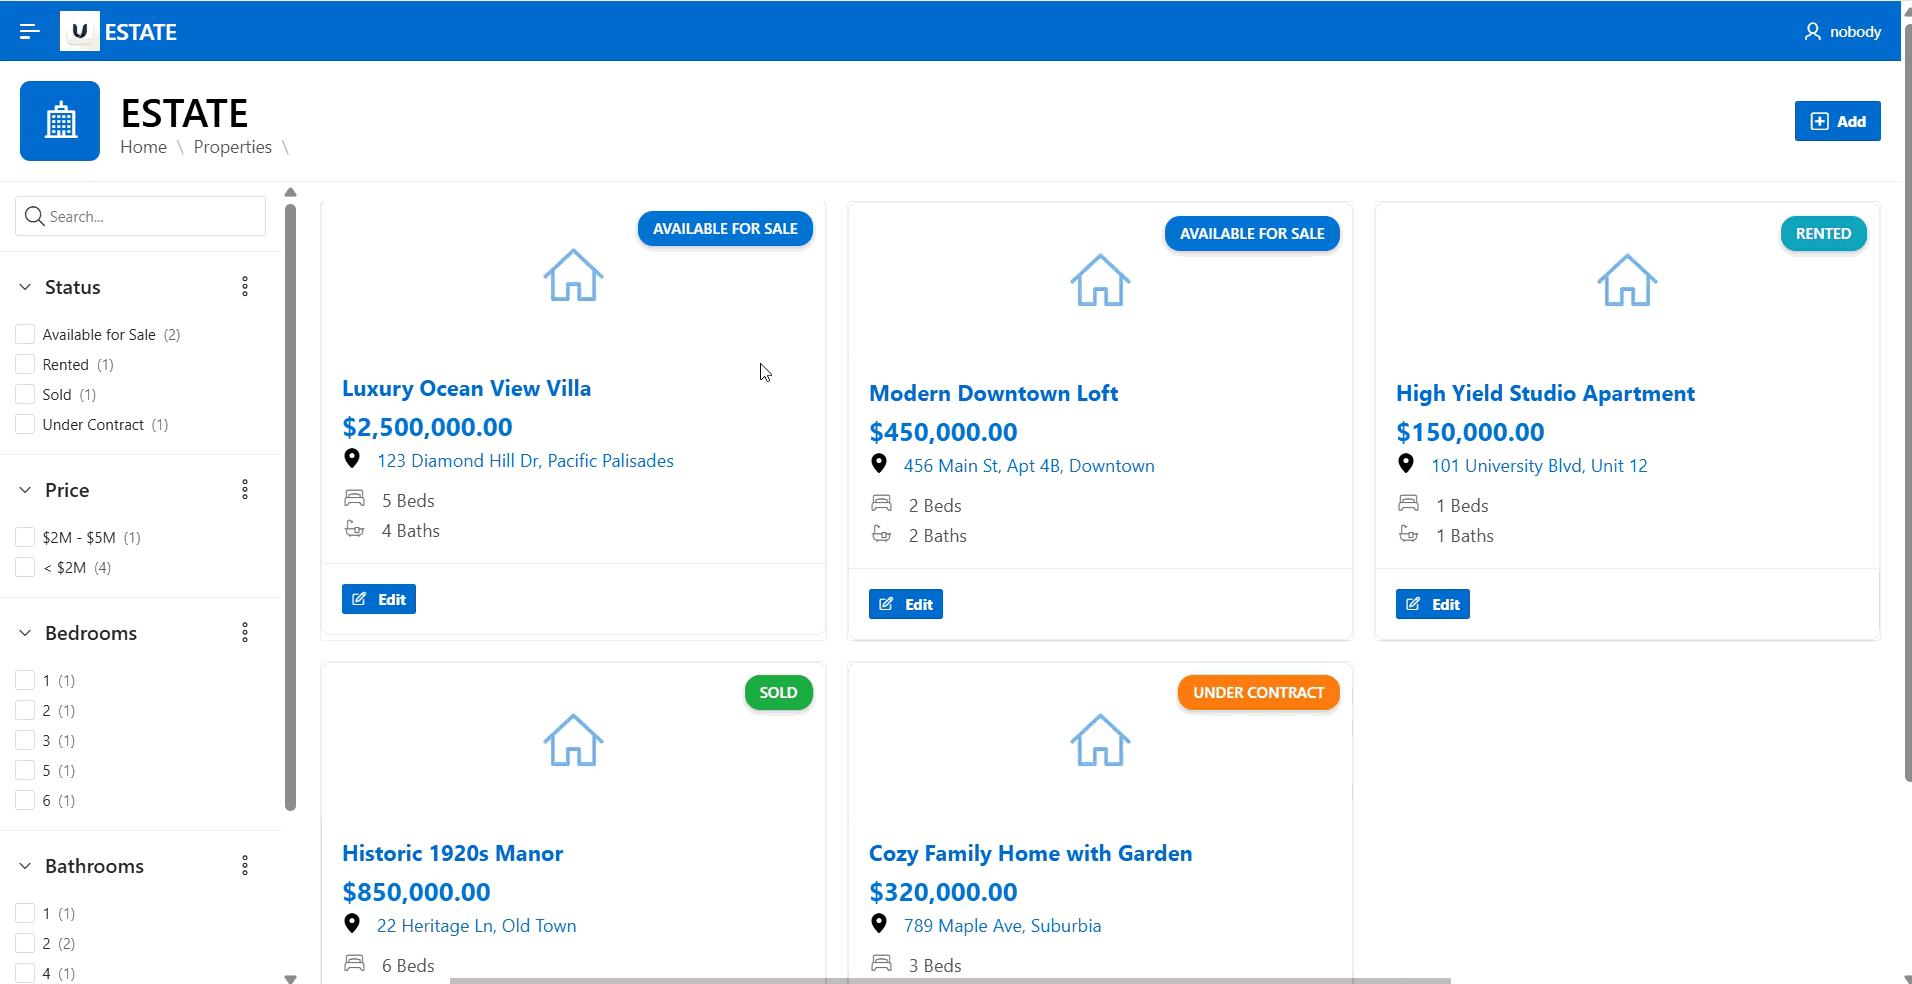Click sidebar scroll down arrow
This screenshot has height=984, width=1912.
point(290,978)
